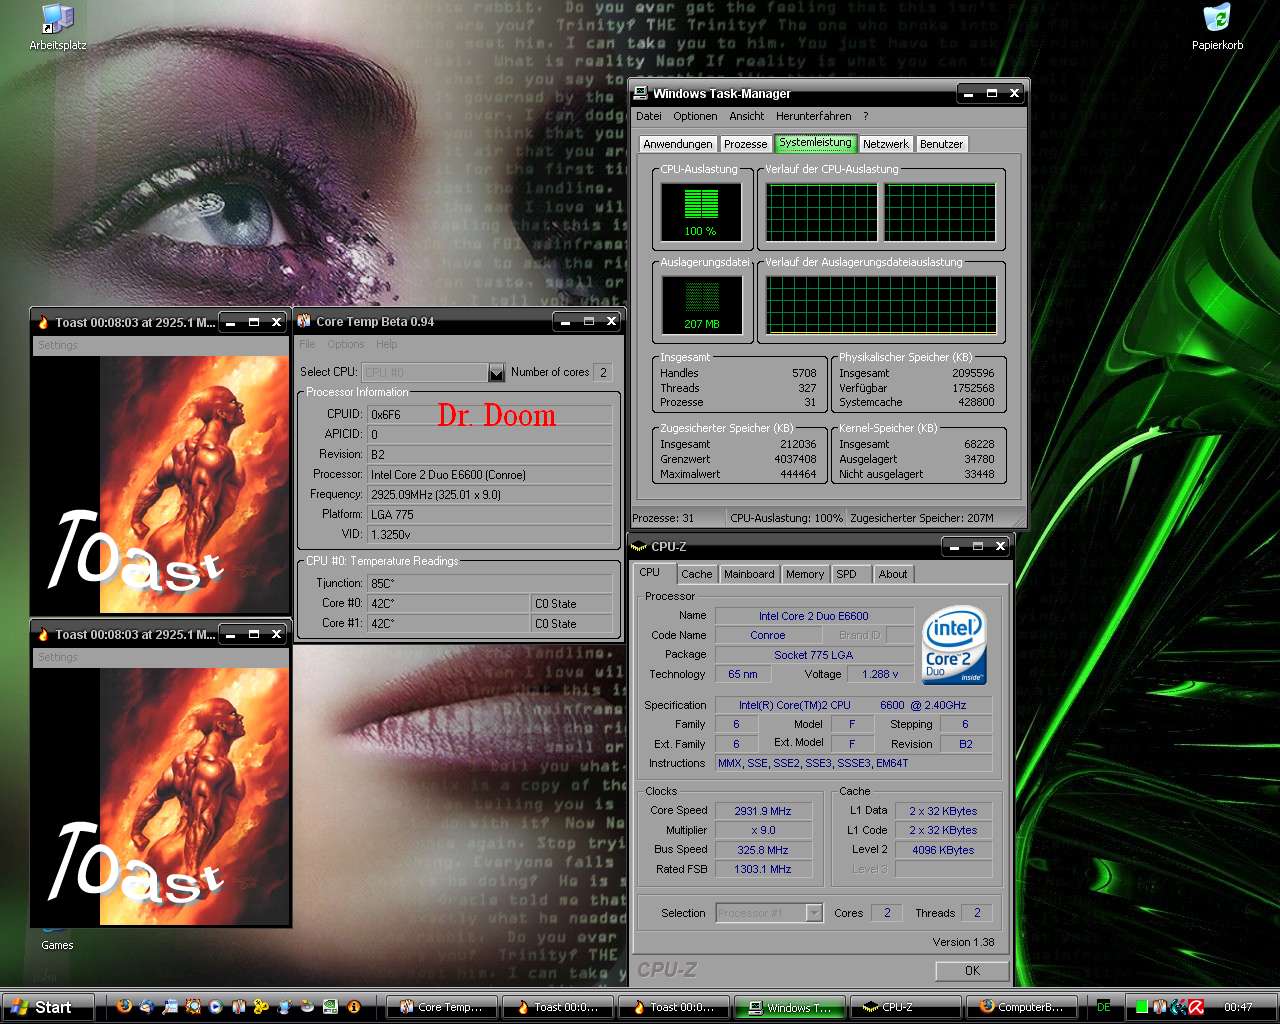The image size is (1280, 1024).
Task: Switch to Anwendungen tab
Action: (x=678, y=144)
